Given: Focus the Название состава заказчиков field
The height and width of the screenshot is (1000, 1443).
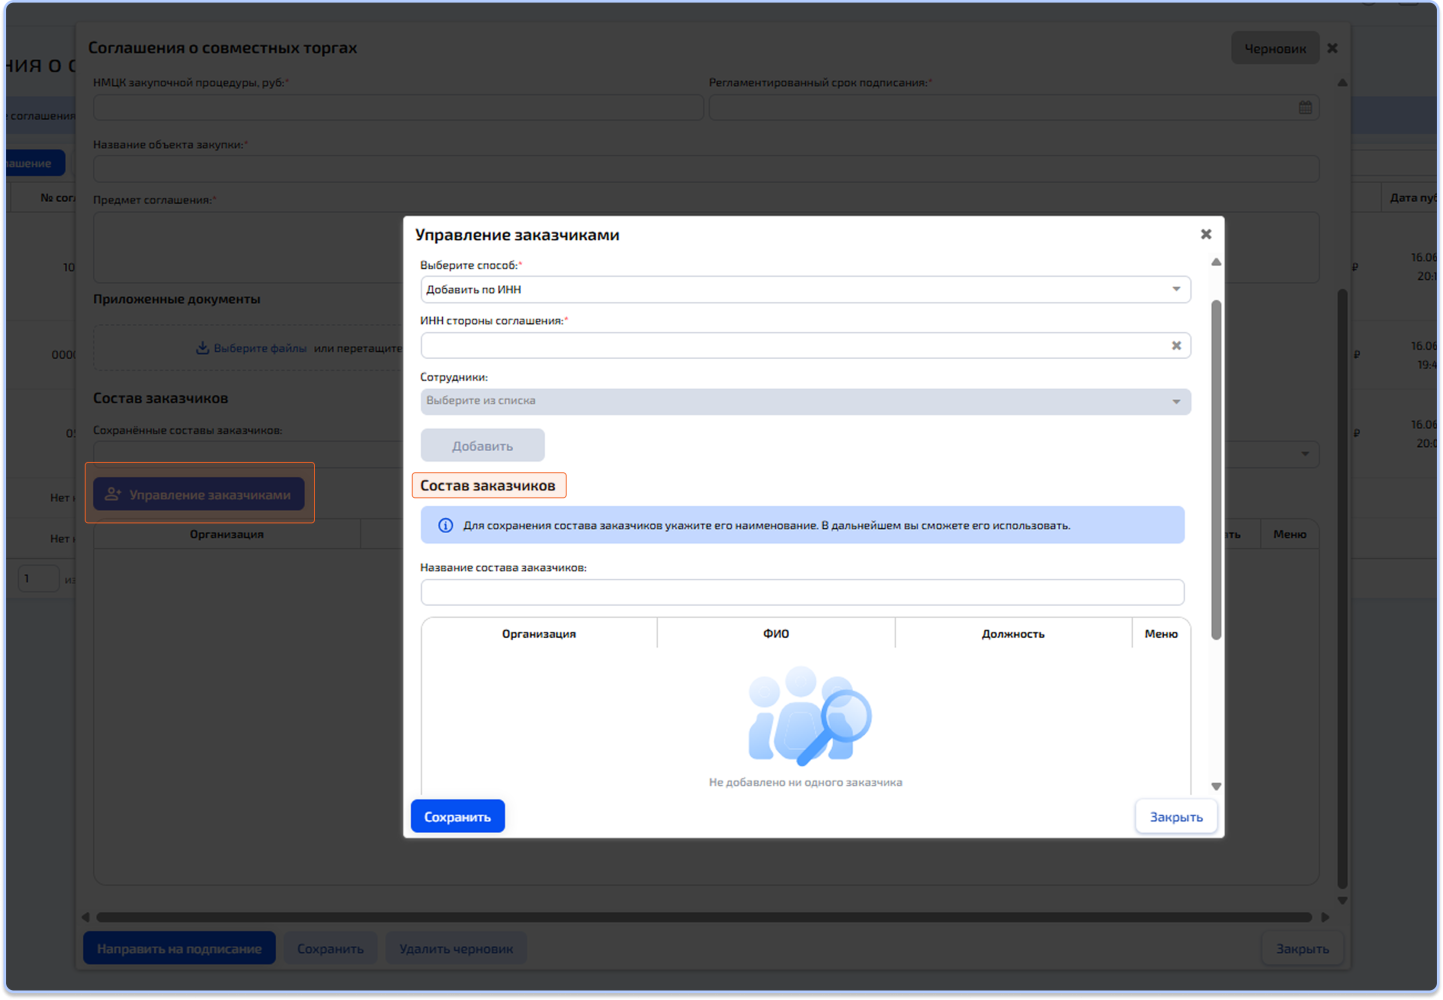Looking at the screenshot, I should point(802,592).
